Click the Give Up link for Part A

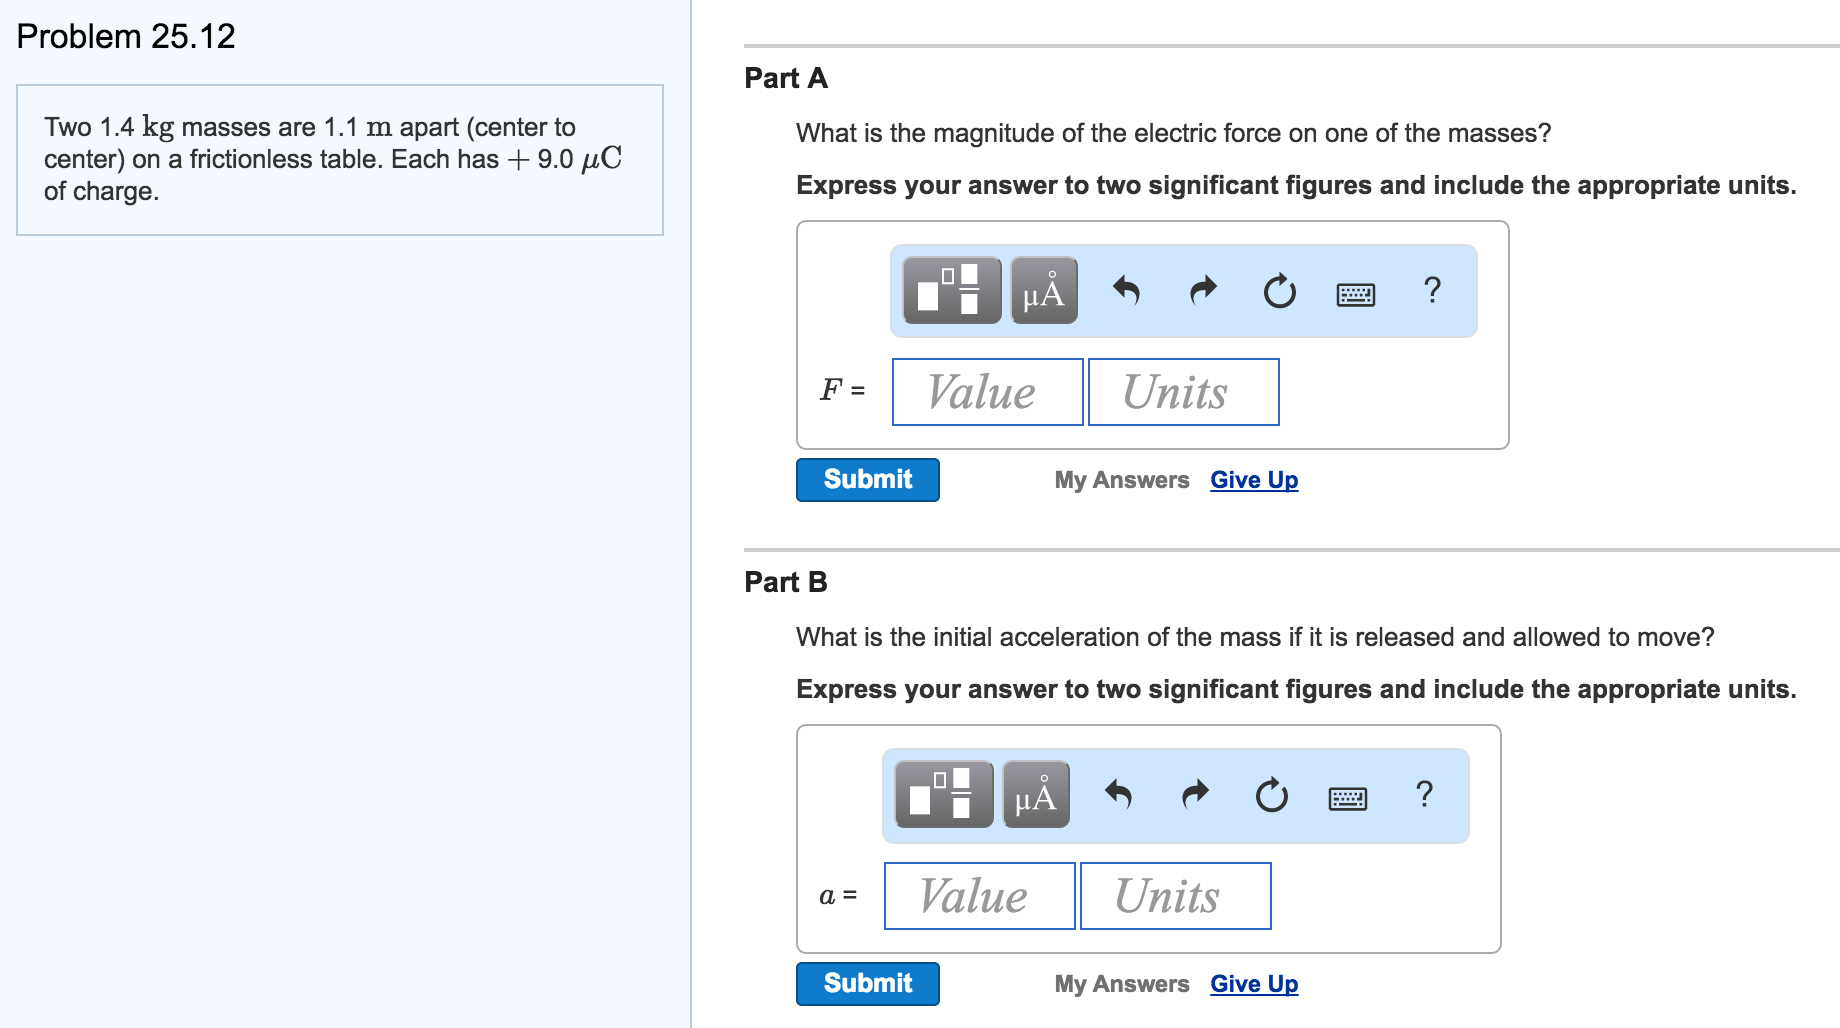pos(1254,480)
